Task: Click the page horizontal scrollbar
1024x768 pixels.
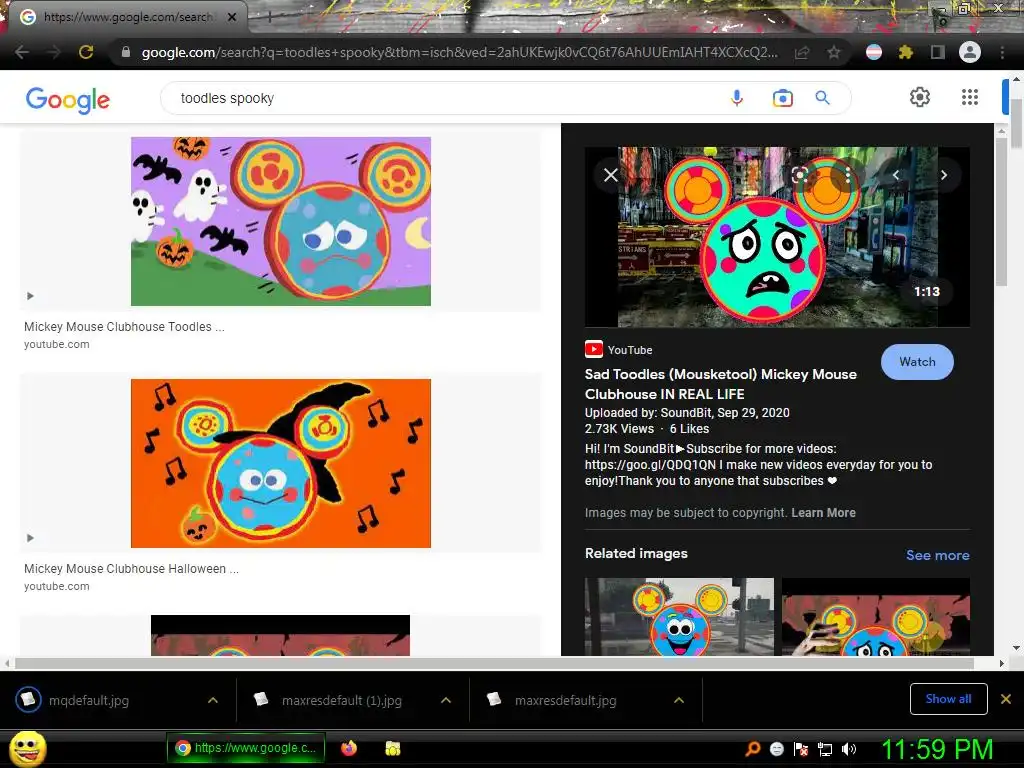Action: (495, 664)
